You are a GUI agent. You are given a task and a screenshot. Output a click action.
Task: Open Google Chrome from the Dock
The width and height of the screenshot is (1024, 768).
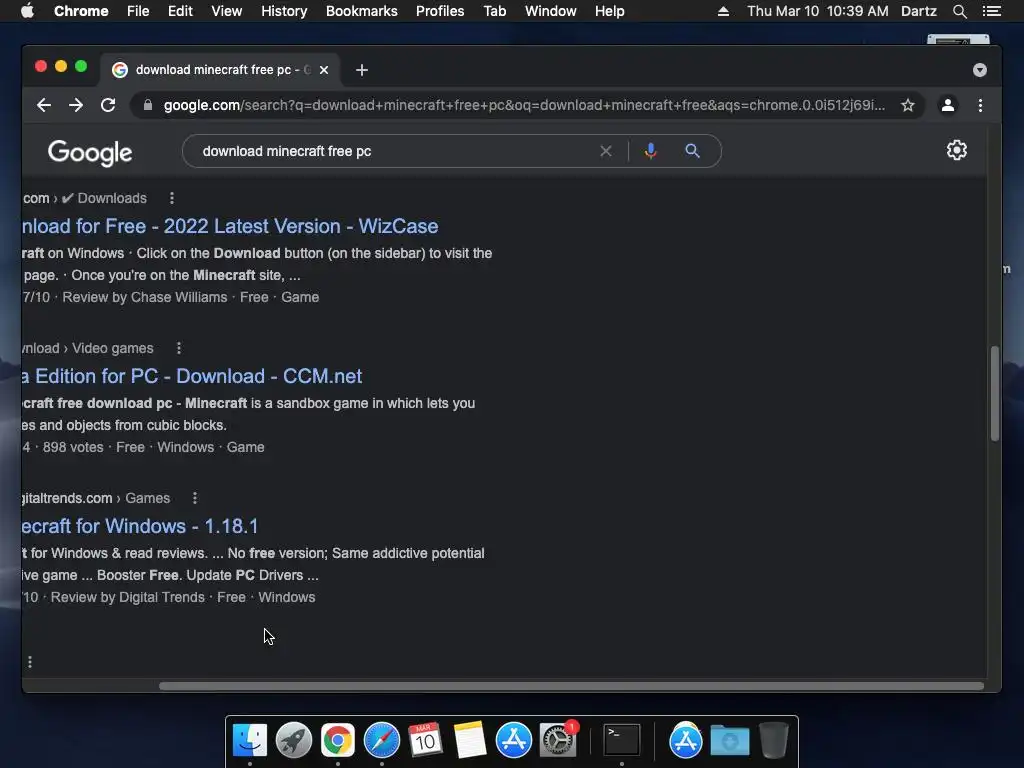click(x=338, y=741)
